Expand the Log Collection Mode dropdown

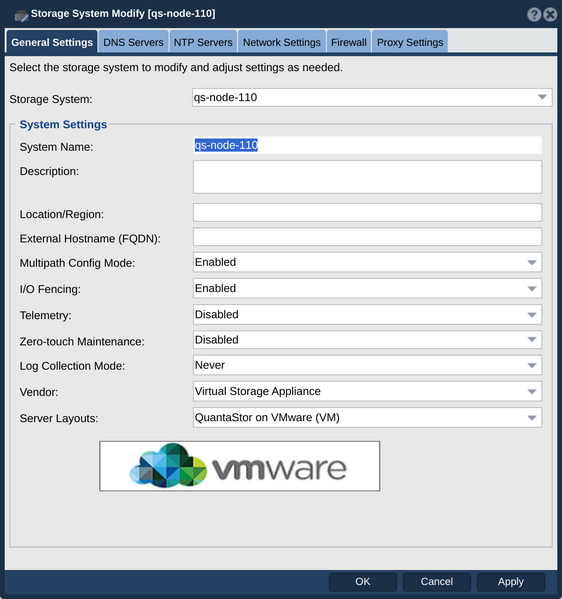pos(368,365)
